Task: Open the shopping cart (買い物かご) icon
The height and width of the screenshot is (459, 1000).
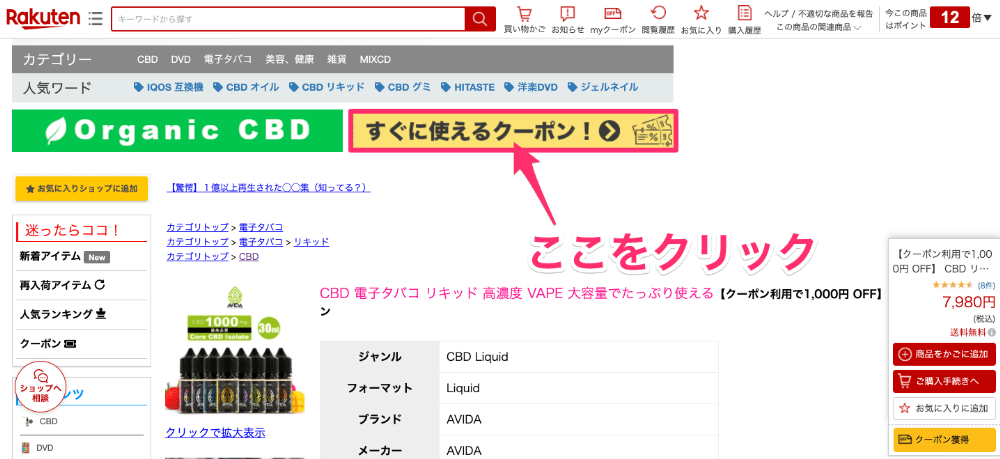Action: [524, 18]
